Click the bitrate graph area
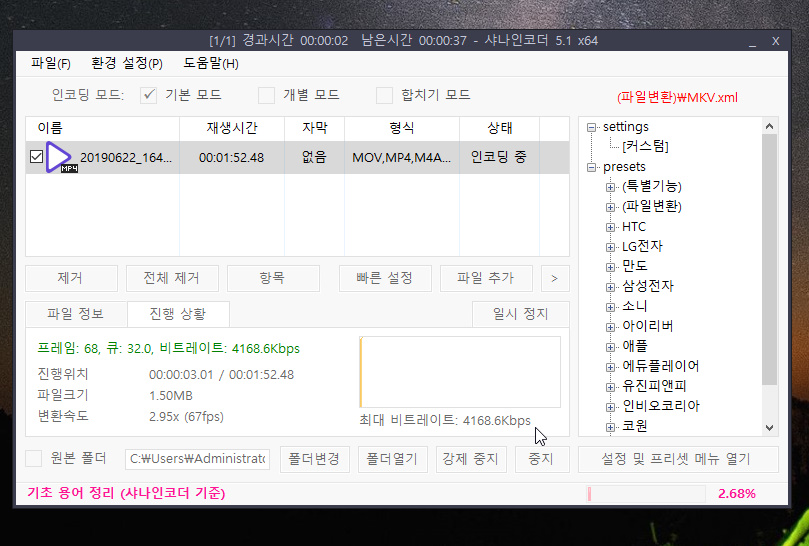 [x=460, y=372]
